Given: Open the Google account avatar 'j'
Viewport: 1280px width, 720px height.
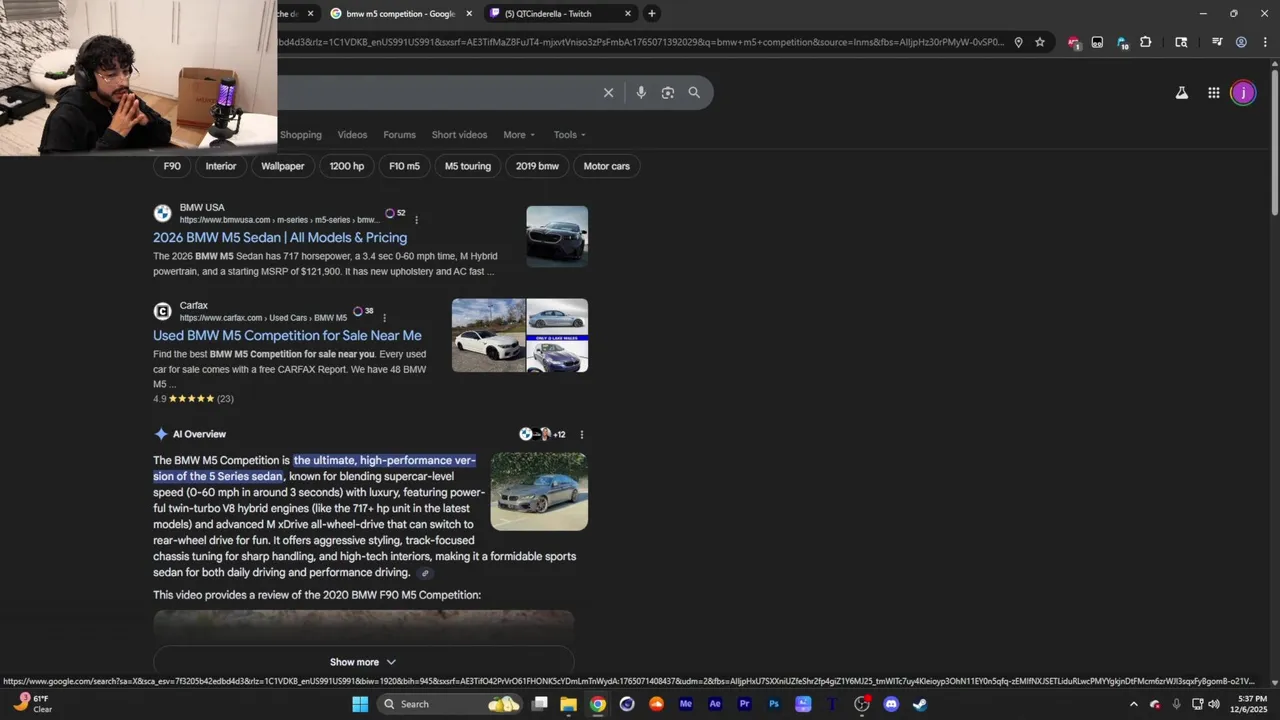Looking at the screenshot, I should click(x=1243, y=93).
